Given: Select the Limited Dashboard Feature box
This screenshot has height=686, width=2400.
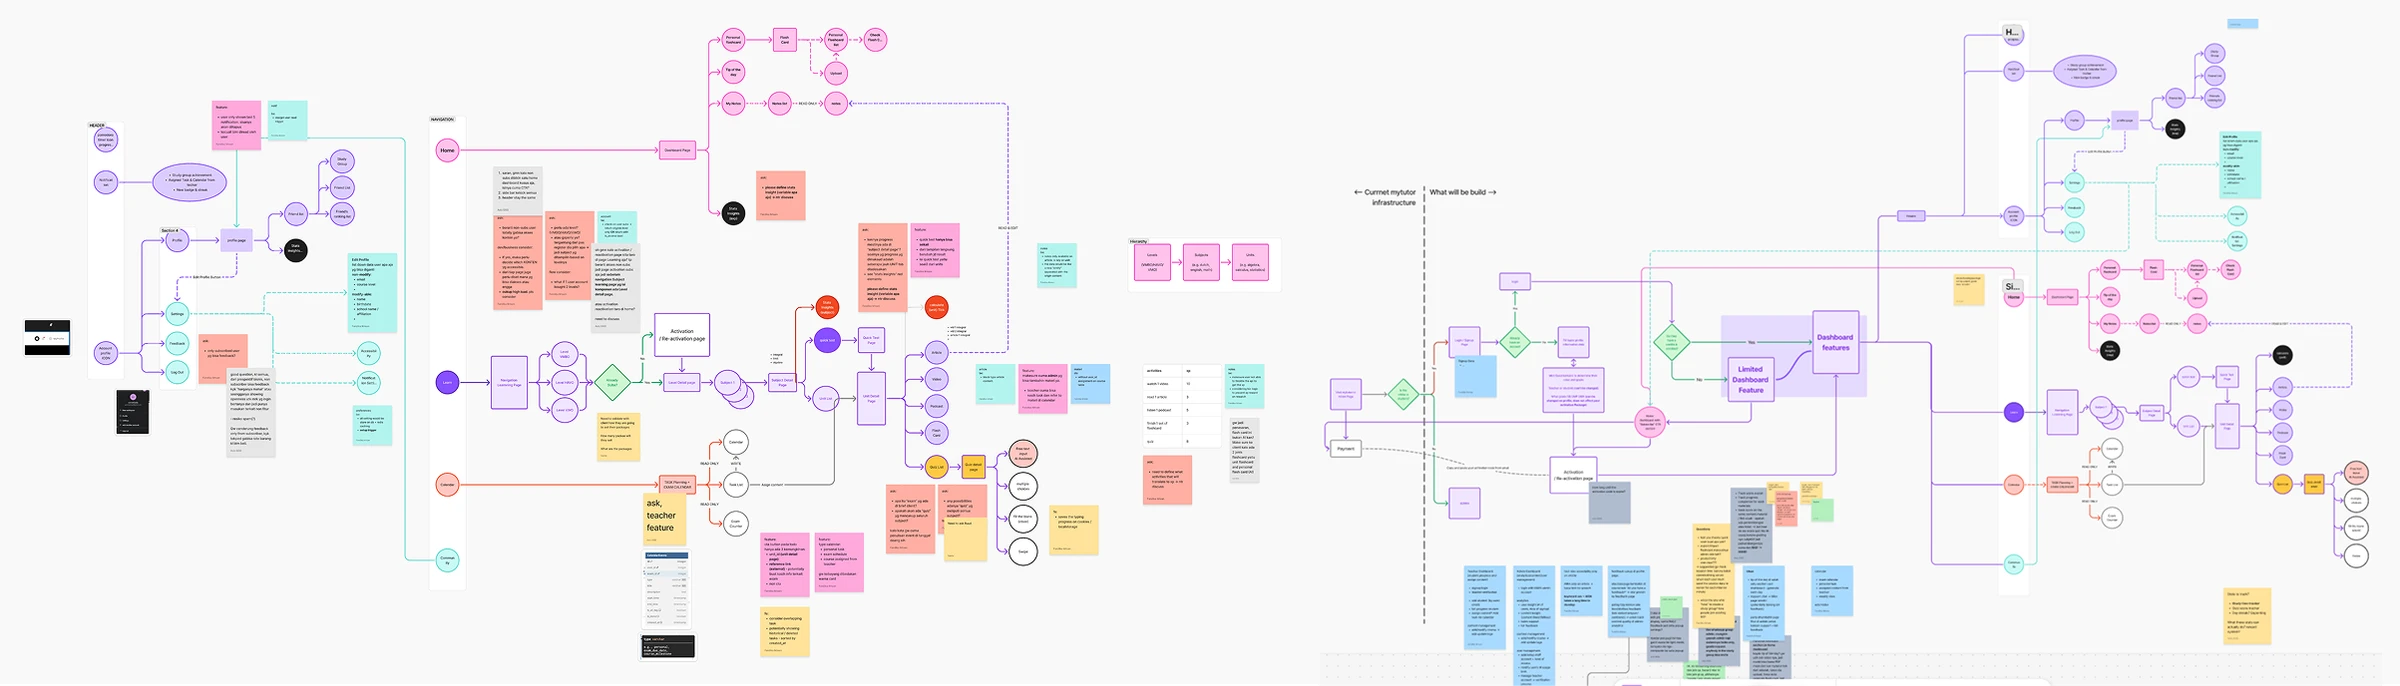Looking at the screenshot, I should click(x=1750, y=380).
